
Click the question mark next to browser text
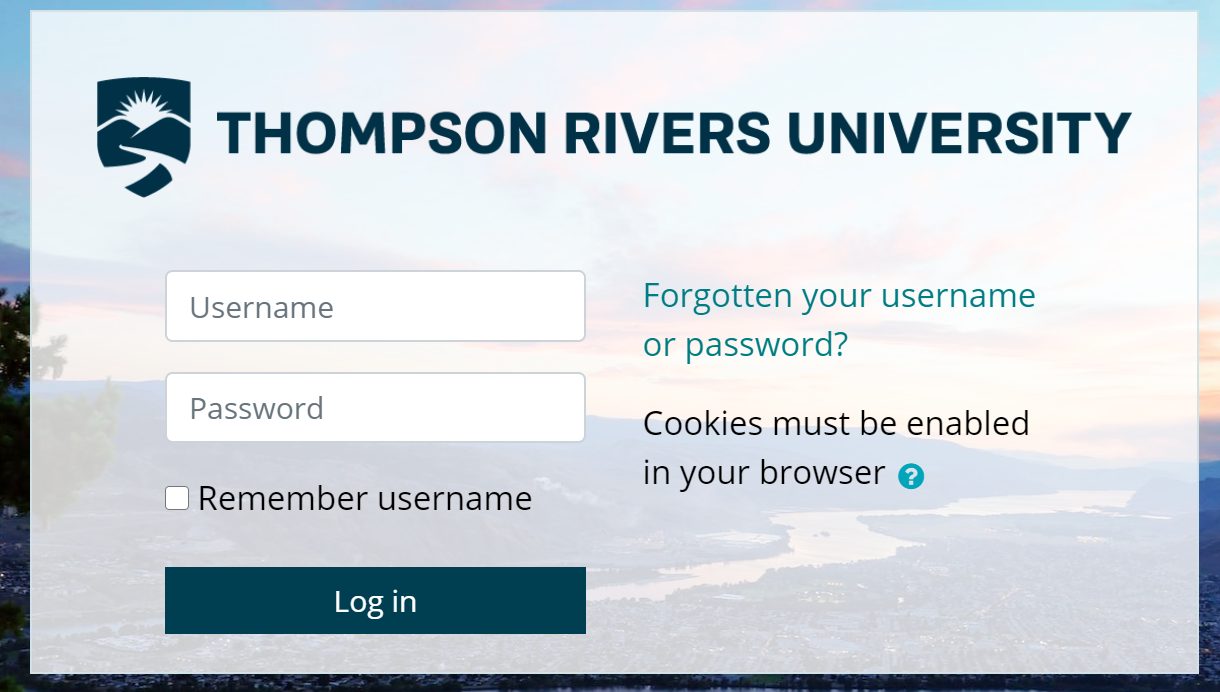click(913, 476)
